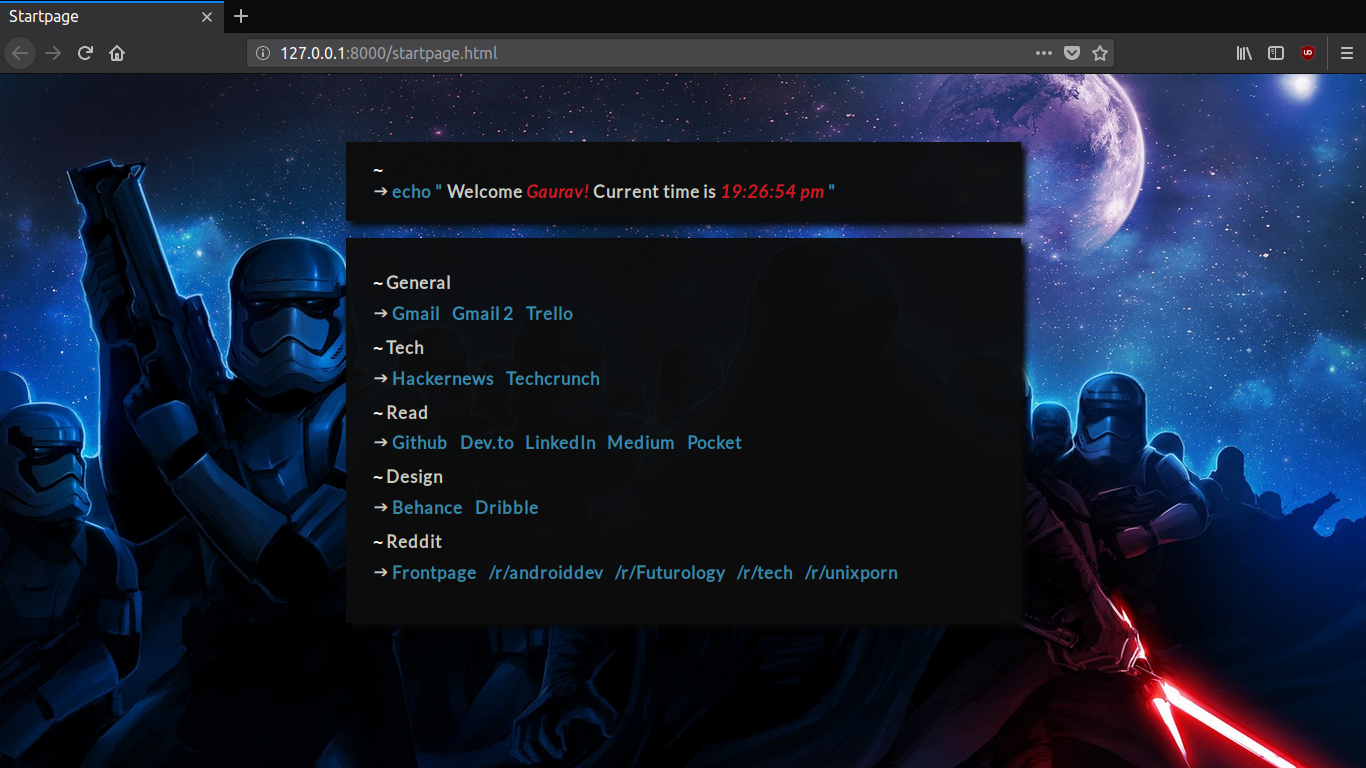Click the '~ Tech' heading
Image resolution: width=1366 pixels, height=768 pixels.
pyautogui.click(x=398, y=348)
